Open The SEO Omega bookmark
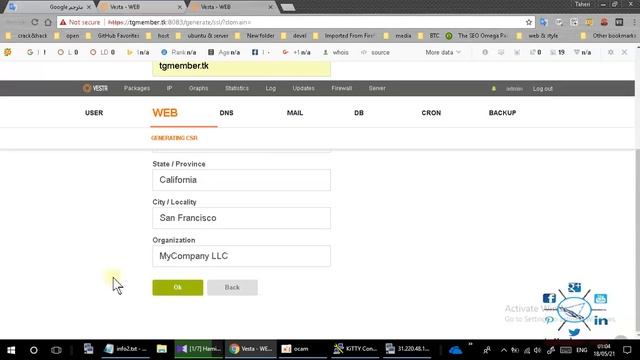The width and height of the screenshot is (640, 360). tap(476, 36)
